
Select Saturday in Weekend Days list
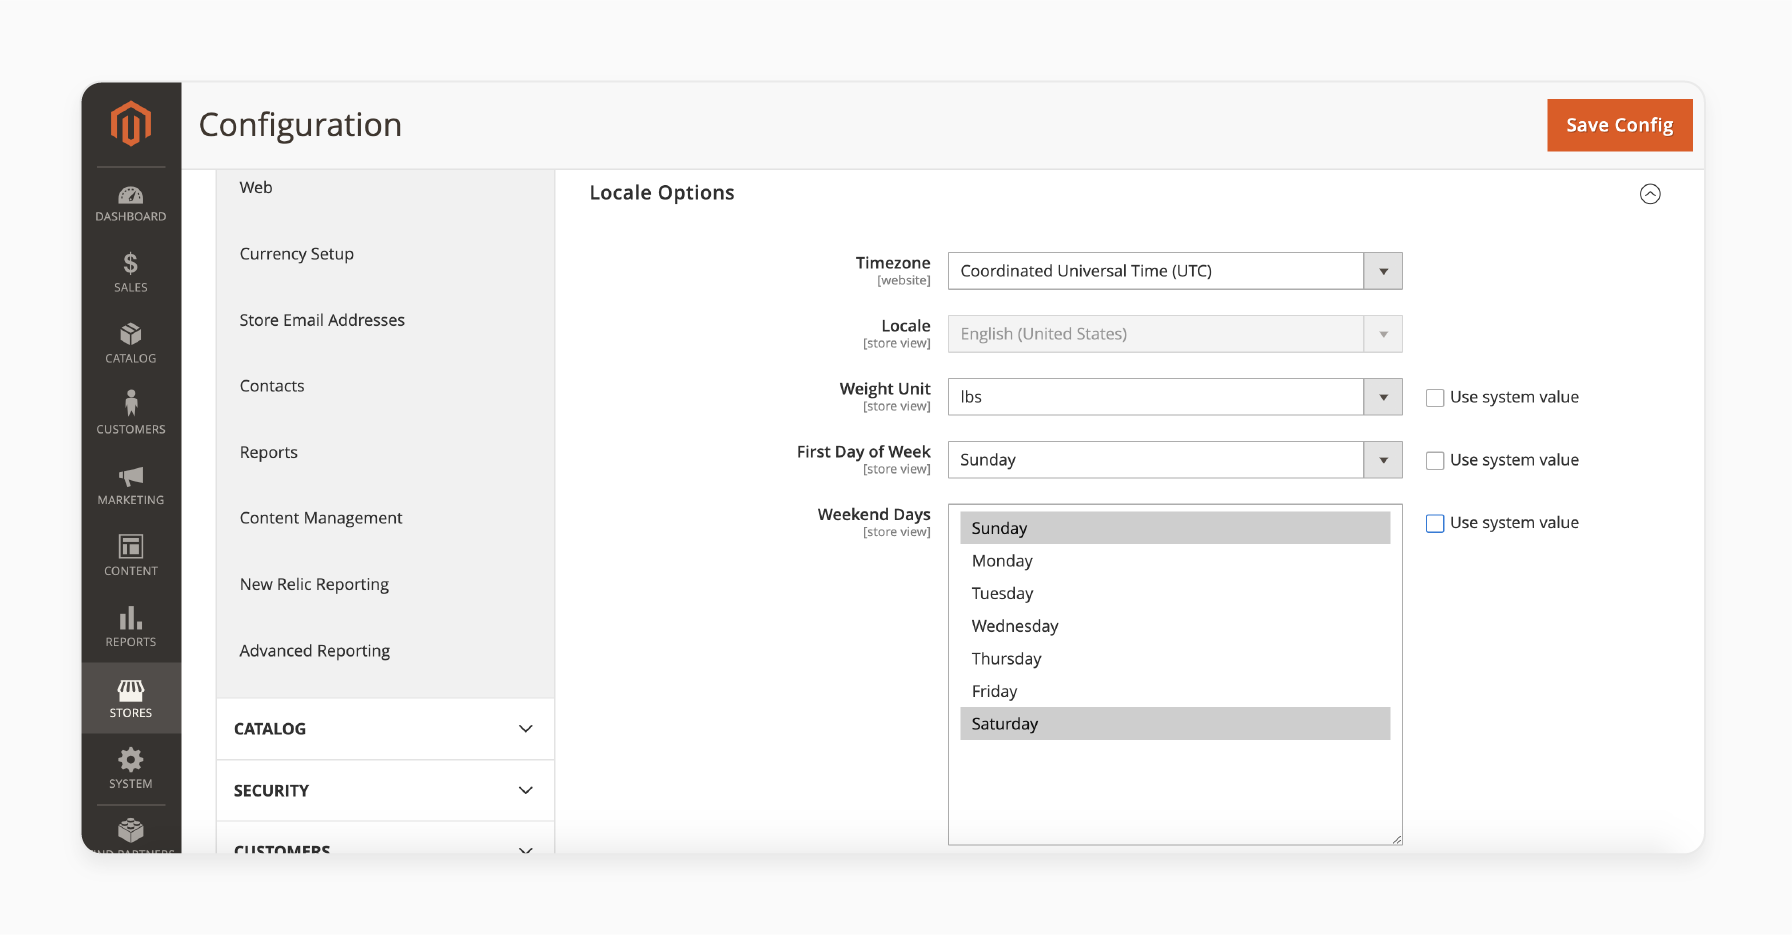[x=1175, y=724]
